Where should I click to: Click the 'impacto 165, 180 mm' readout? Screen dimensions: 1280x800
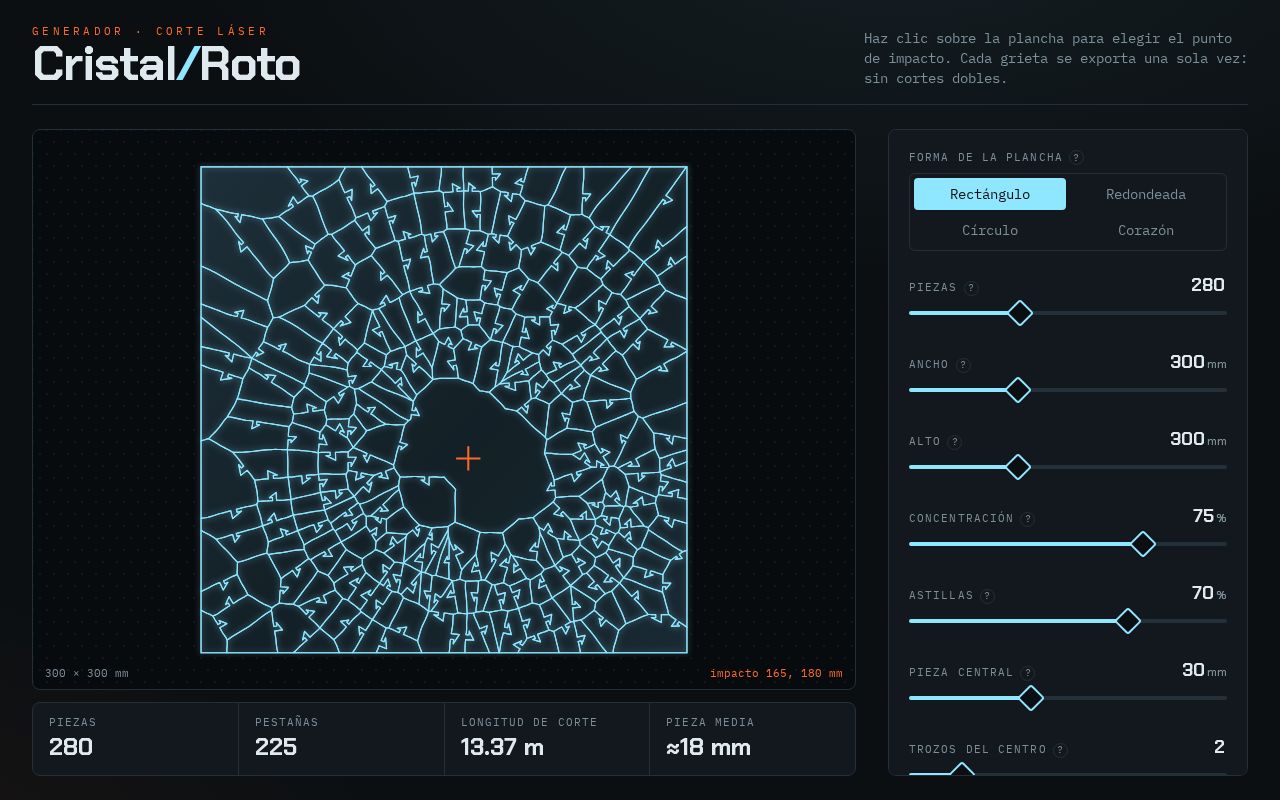(776, 673)
